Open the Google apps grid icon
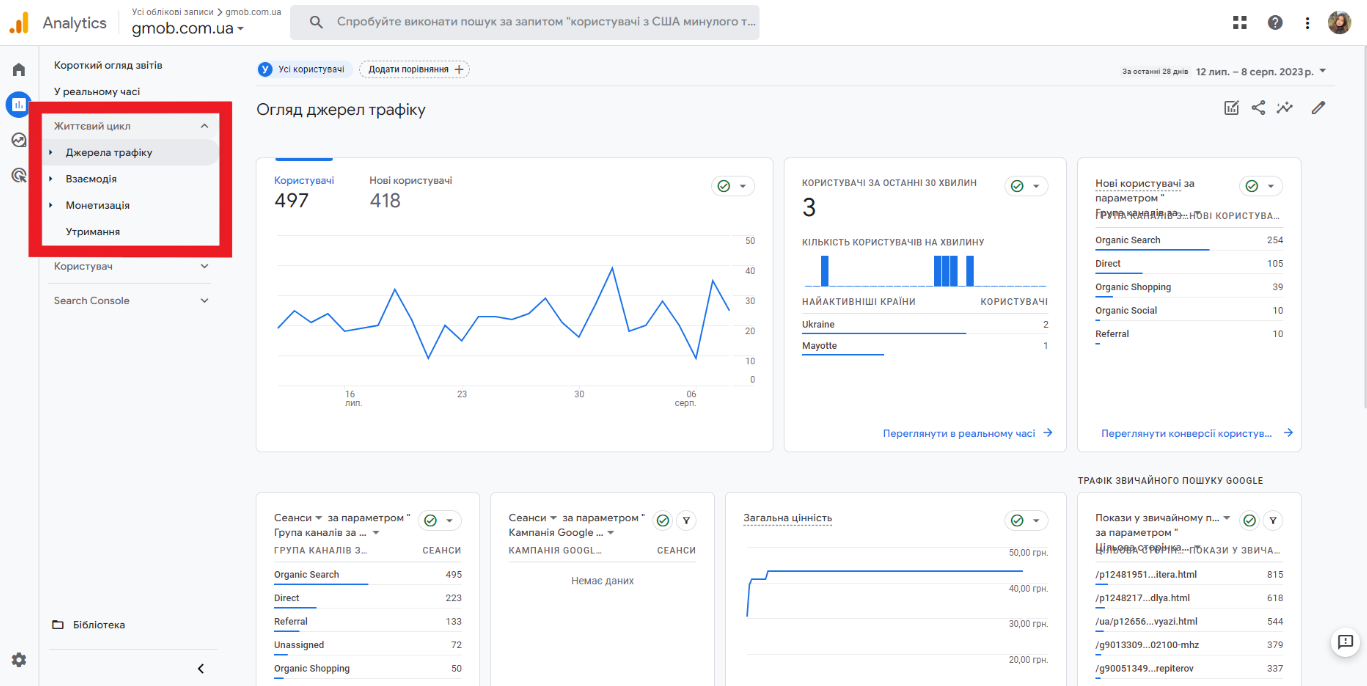Screen dimensions: 1367x686 click(x=1240, y=21)
